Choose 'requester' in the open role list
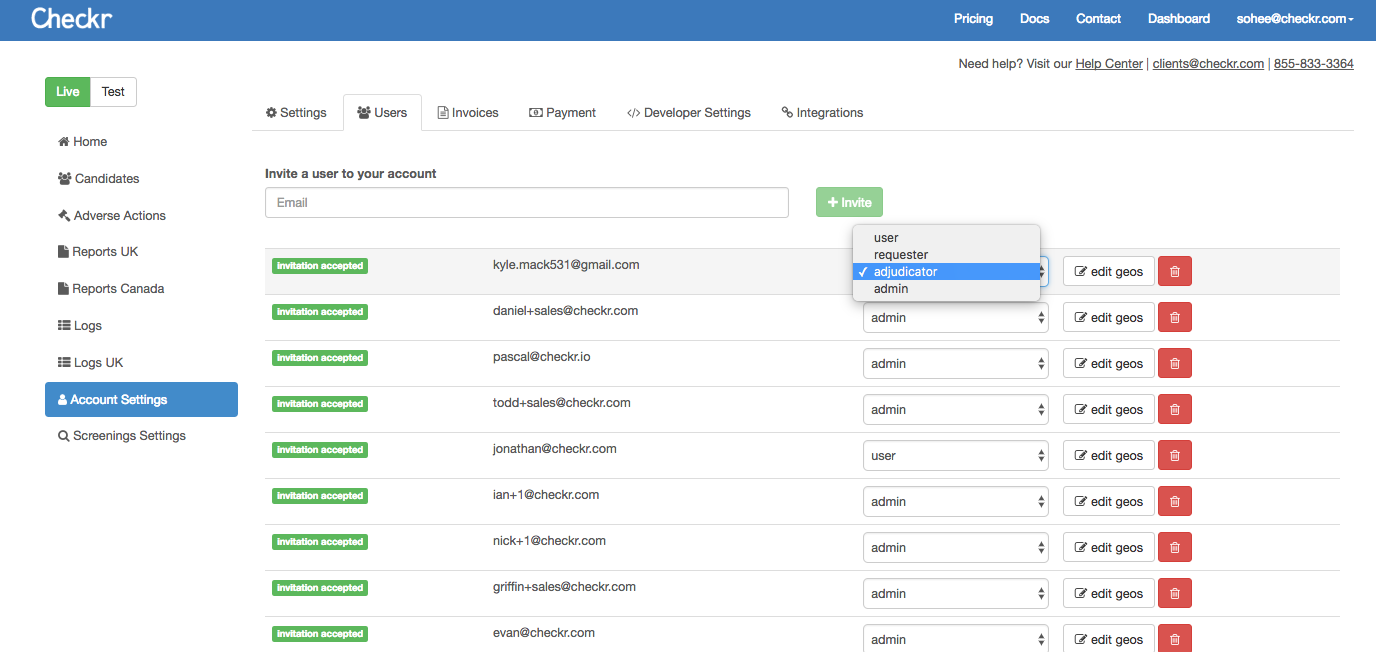This screenshot has width=1376, height=652. coord(946,255)
